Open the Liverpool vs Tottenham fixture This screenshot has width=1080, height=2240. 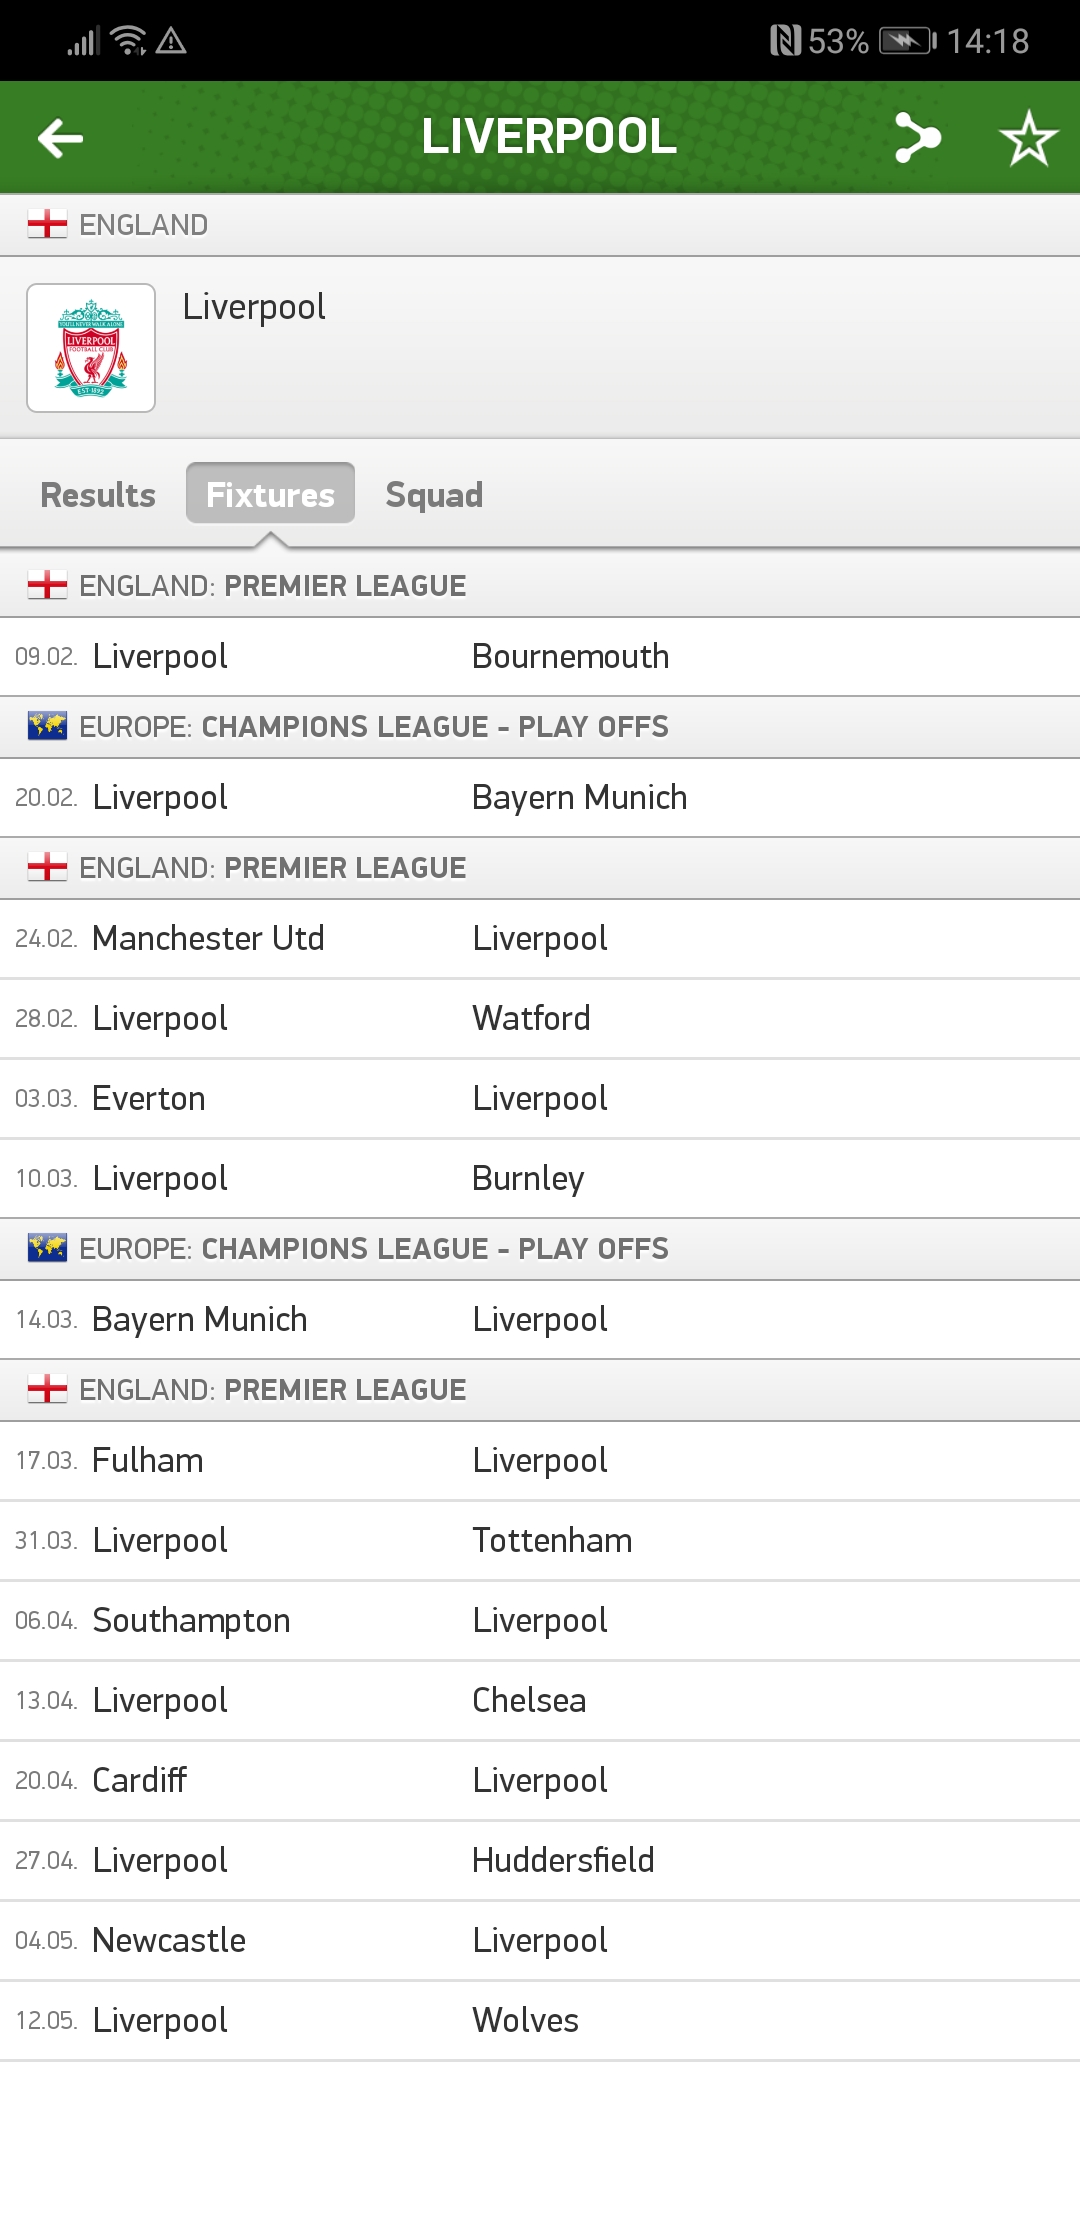click(540, 1540)
